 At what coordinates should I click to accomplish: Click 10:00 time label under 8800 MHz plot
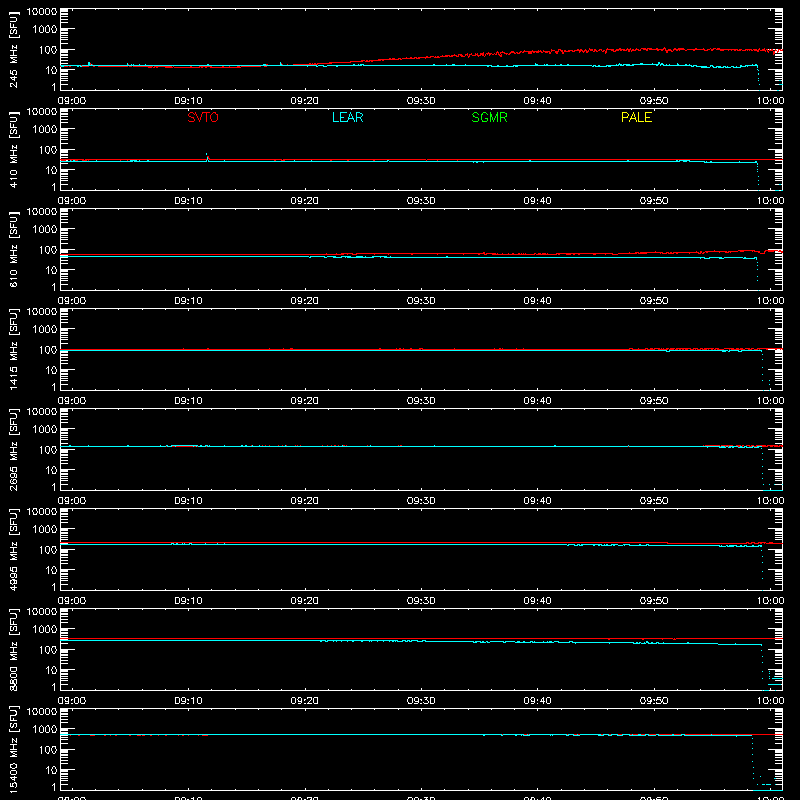click(770, 701)
